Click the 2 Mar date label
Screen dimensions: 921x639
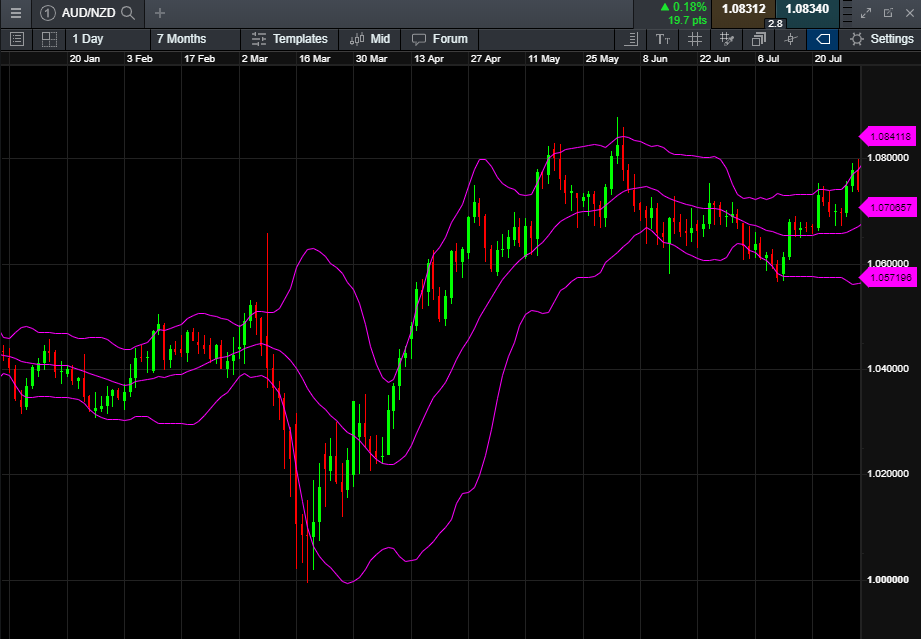255,59
